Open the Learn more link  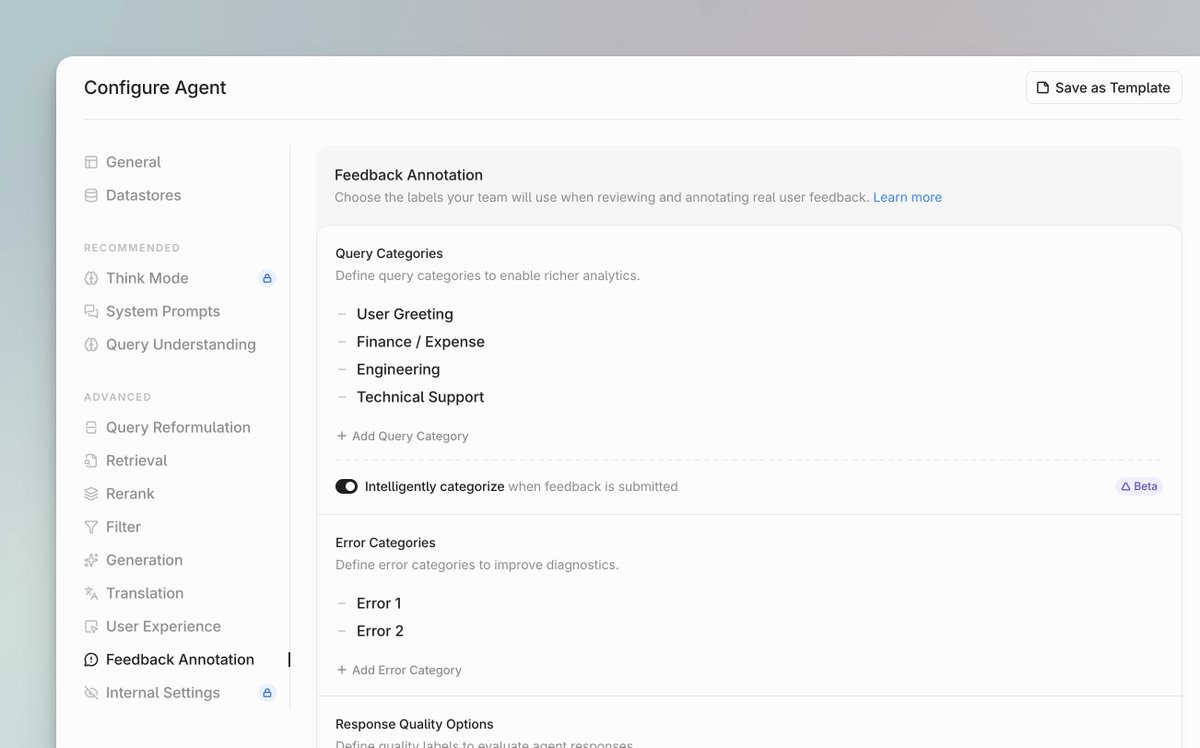[x=907, y=197]
